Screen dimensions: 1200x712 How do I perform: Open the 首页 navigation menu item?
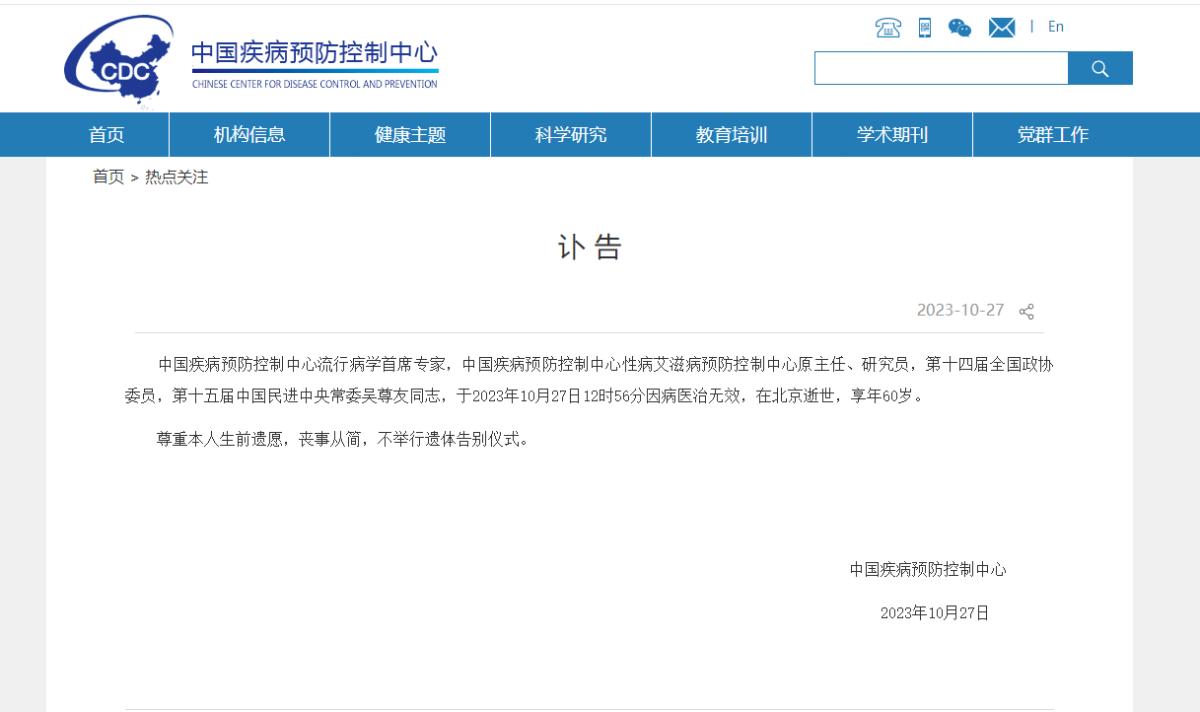(x=107, y=135)
